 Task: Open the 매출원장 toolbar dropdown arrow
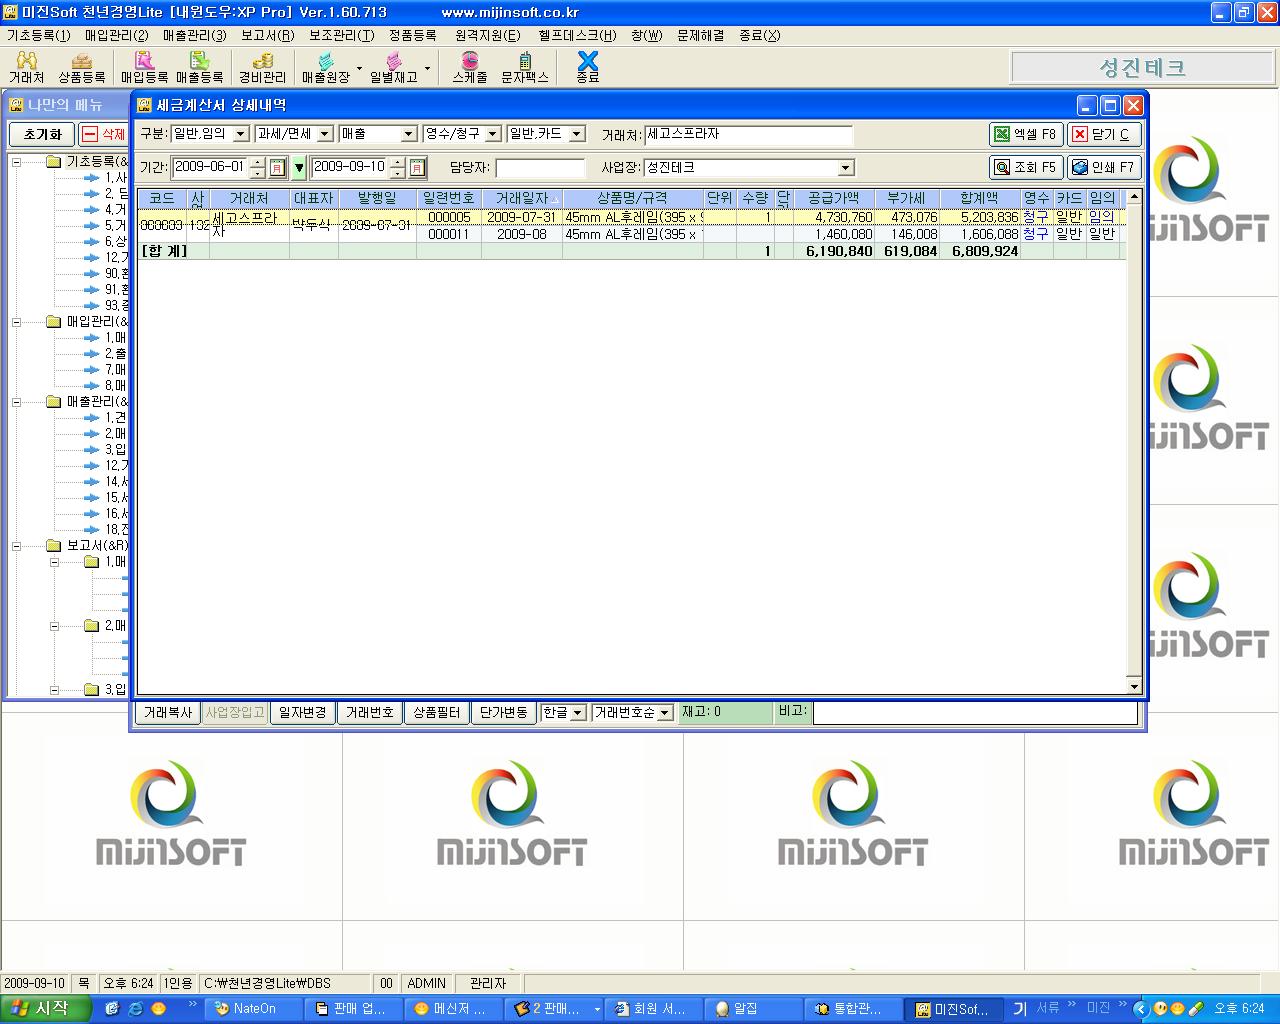[x=359, y=69]
